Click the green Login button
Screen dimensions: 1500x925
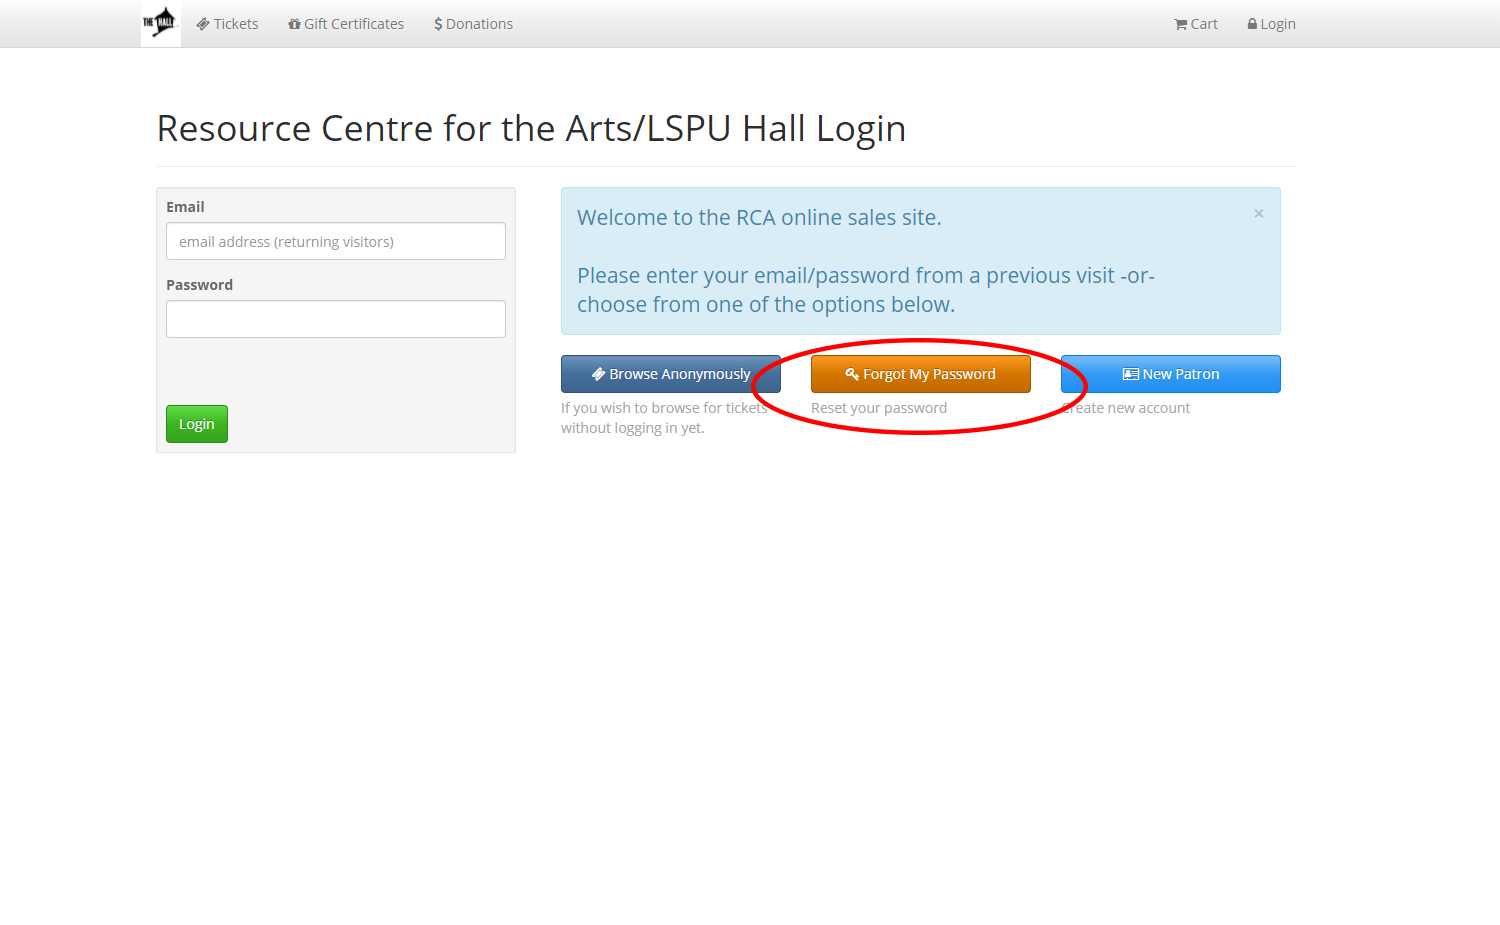point(197,424)
